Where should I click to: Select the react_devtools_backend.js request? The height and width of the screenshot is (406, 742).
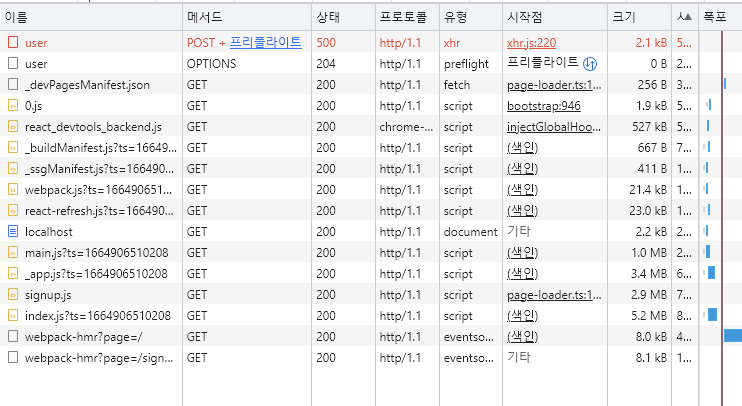(x=93, y=127)
